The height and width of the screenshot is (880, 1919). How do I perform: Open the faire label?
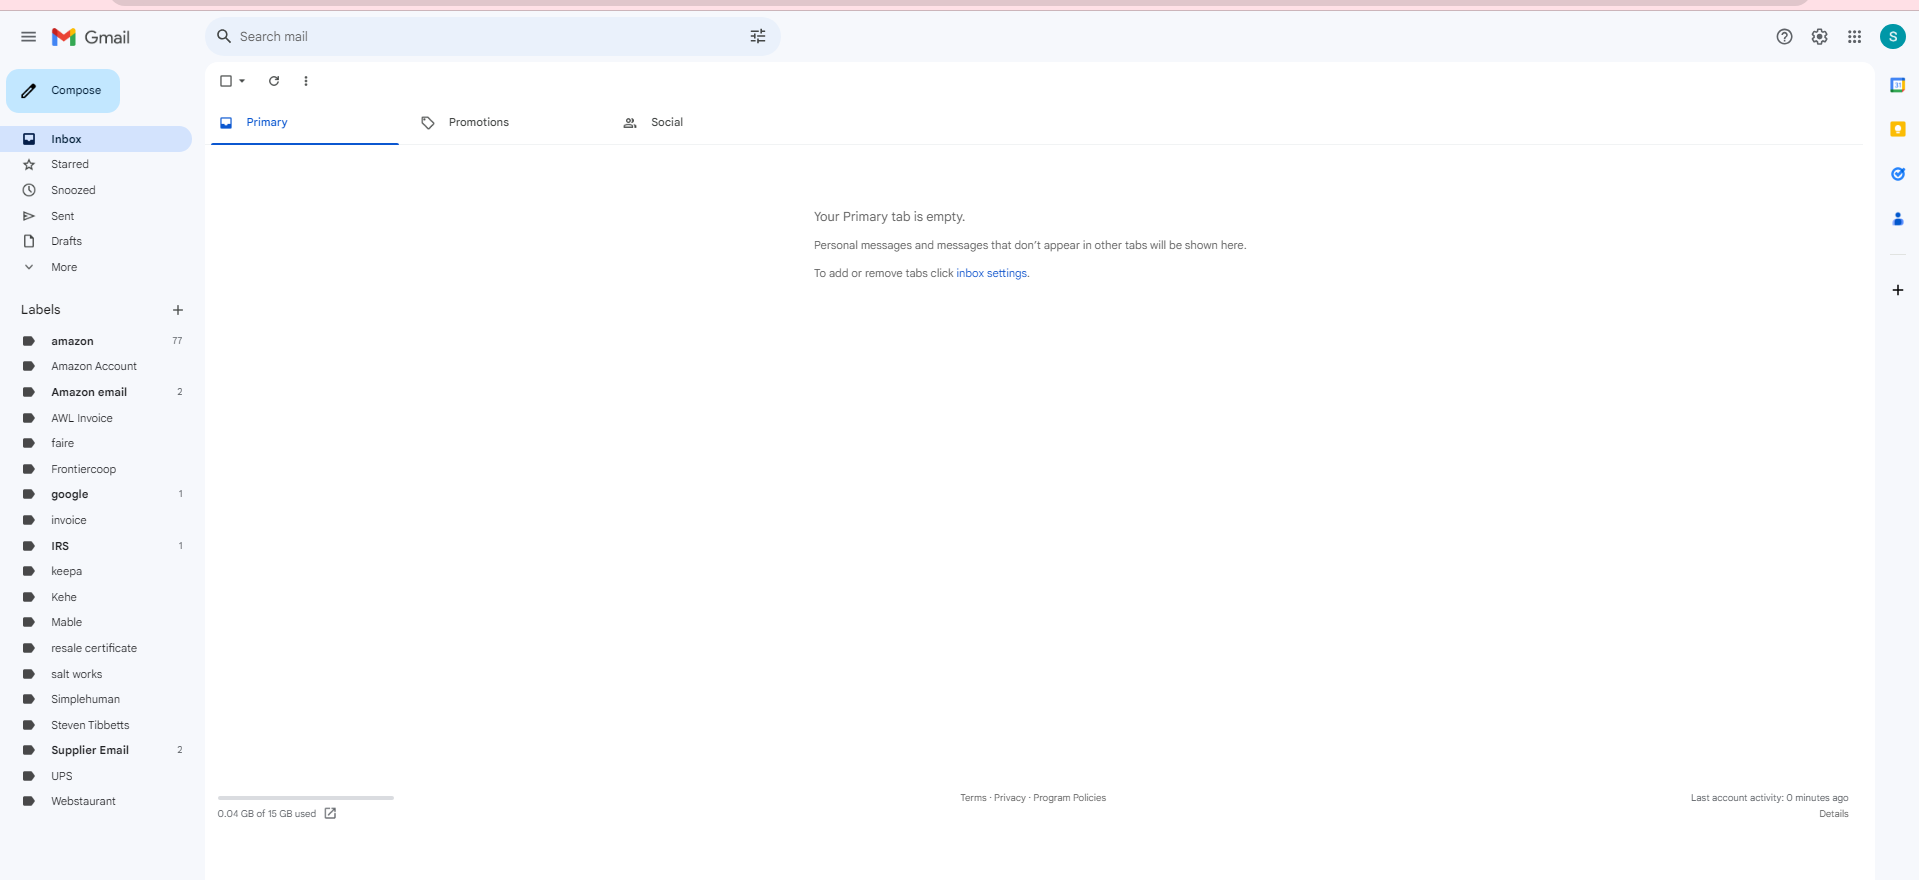pos(96,443)
